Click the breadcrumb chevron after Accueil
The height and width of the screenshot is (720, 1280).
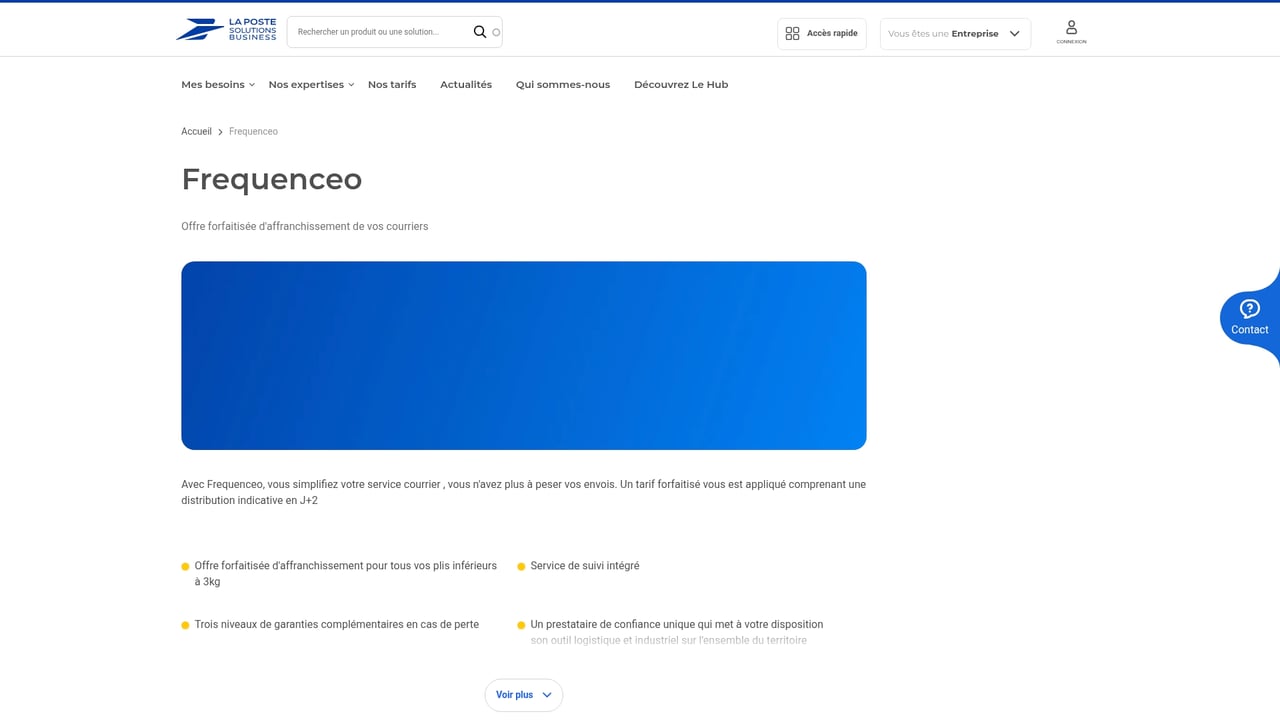(x=219, y=131)
